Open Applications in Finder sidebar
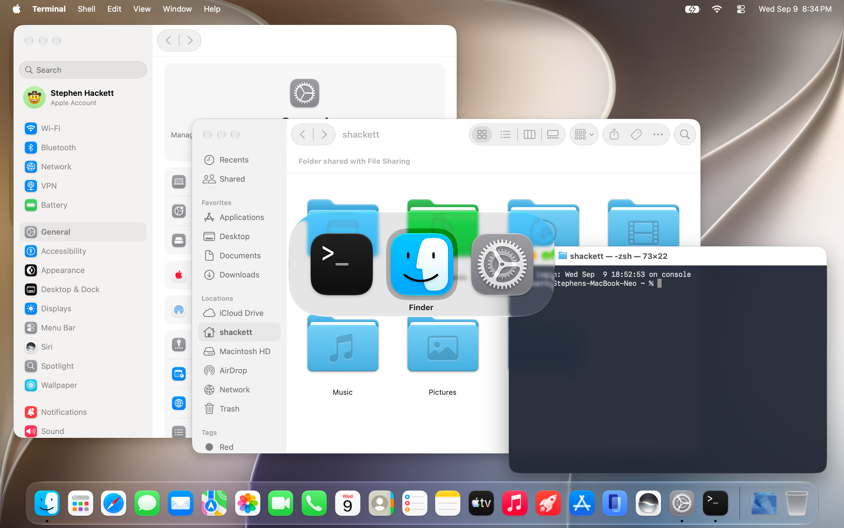The width and height of the screenshot is (844, 528). pyautogui.click(x=238, y=217)
